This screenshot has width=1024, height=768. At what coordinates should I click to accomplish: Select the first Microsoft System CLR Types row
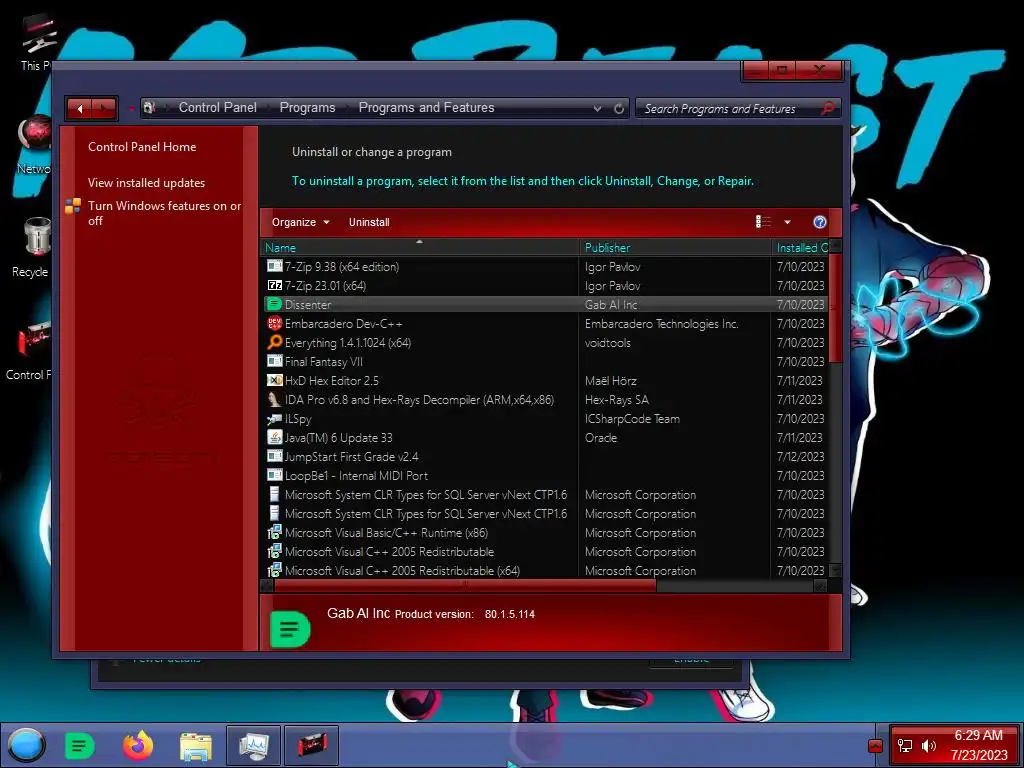545,494
